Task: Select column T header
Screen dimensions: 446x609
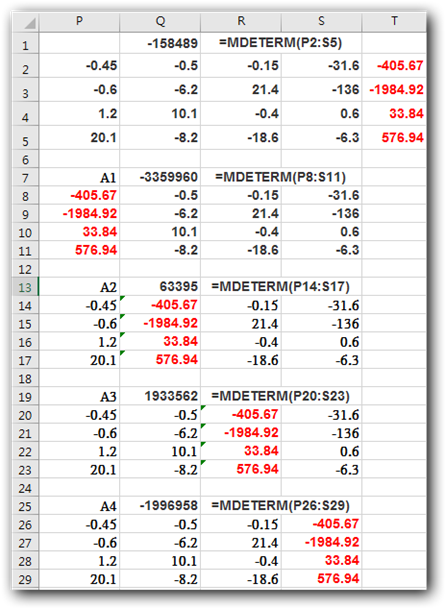Action: tap(394, 21)
